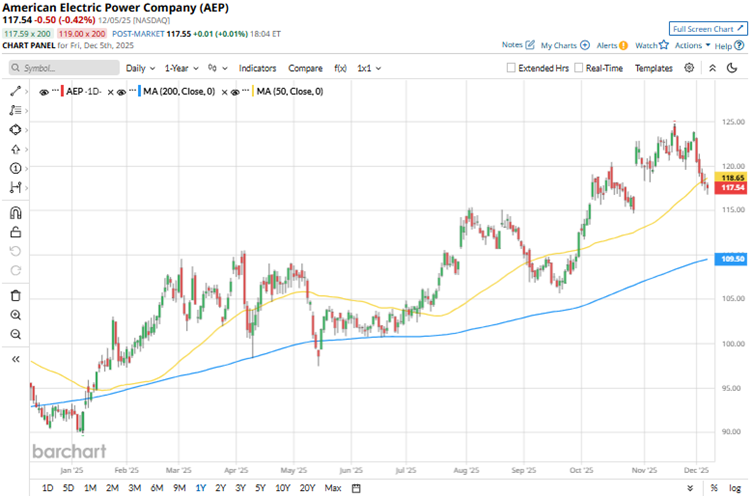The height and width of the screenshot is (496, 752).
Task: Expand the 1-Year period dropdown
Action: [181, 68]
